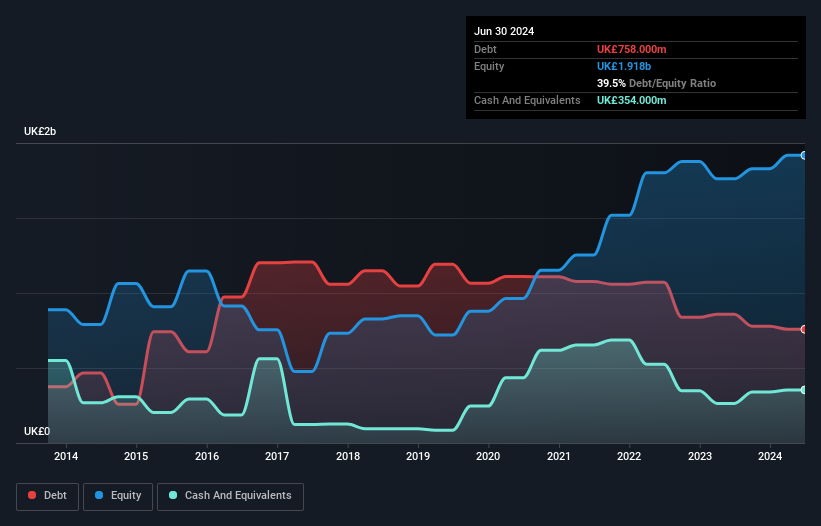Screen dimensions: 821x526
Task: Click the UK£354.000m cash value
Action: (631, 100)
